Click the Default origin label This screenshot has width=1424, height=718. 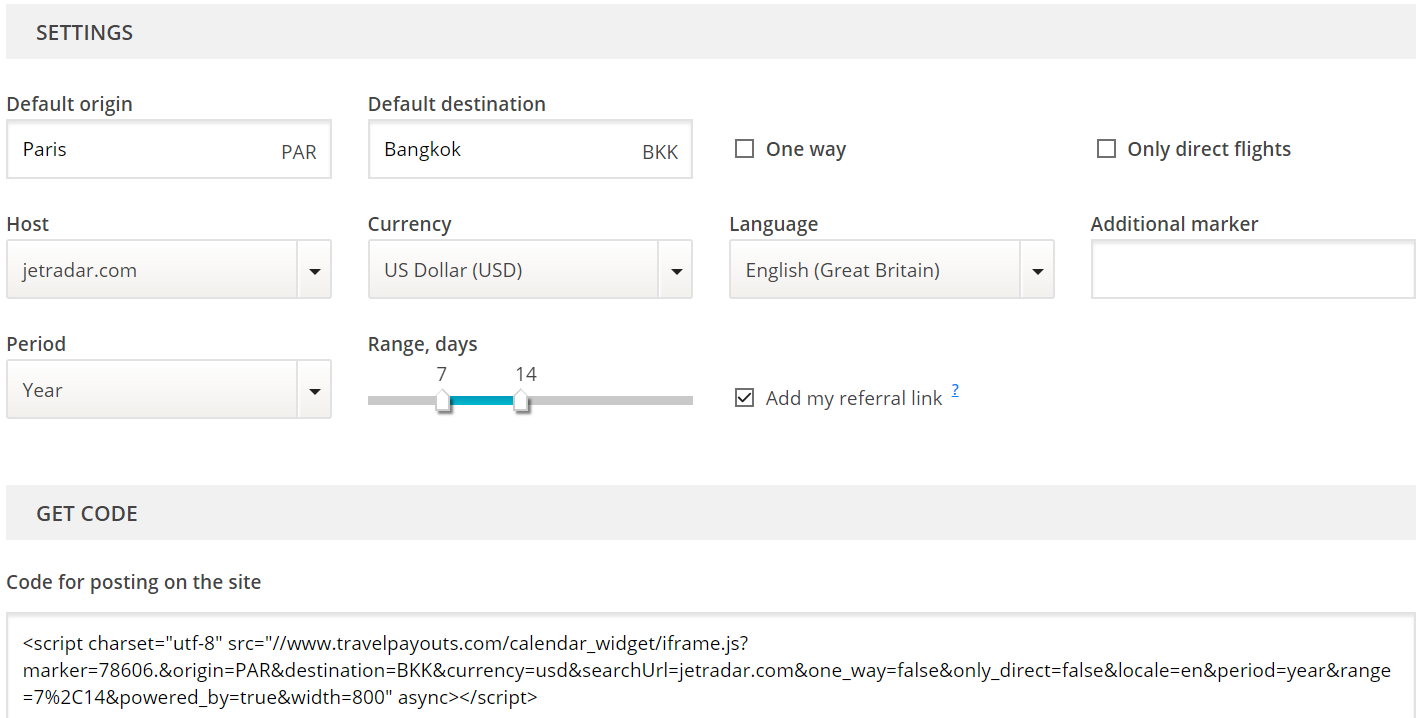(x=70, y=104)
